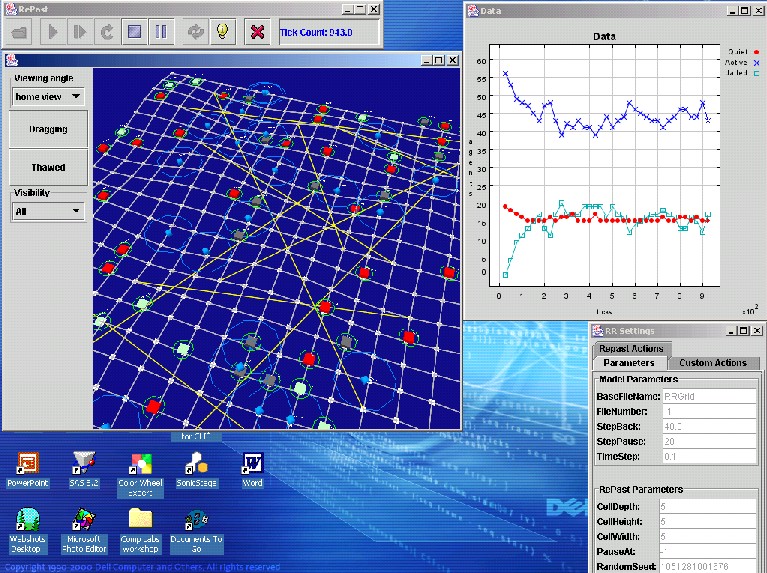The width and height of the screenshot is (767, 573).
Task: Click the CellWidth value field
Action: (708, 537)
